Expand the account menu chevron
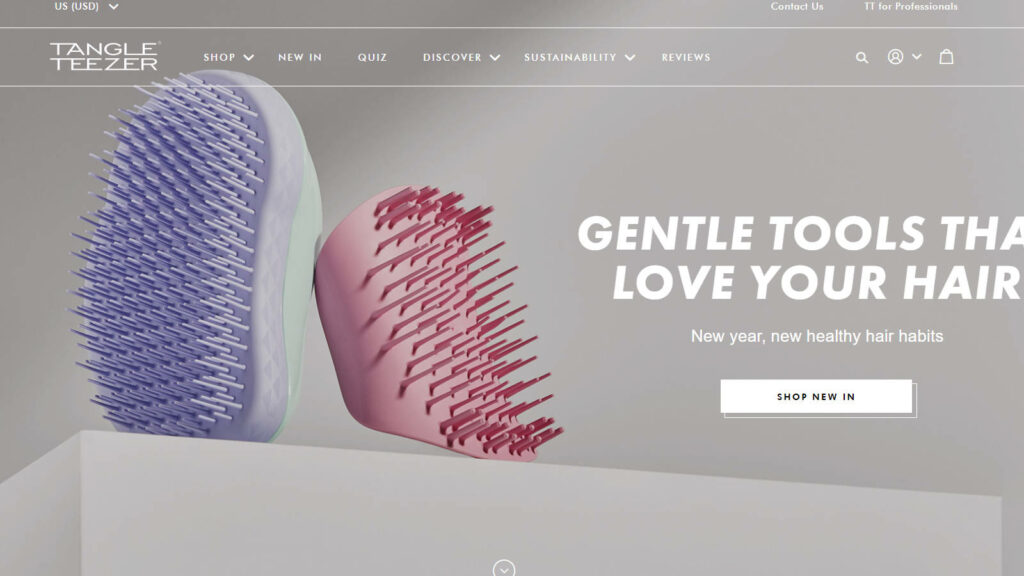Image resolution: width=1024 pixels, height=576 pixels. click(x=917, y=57)
